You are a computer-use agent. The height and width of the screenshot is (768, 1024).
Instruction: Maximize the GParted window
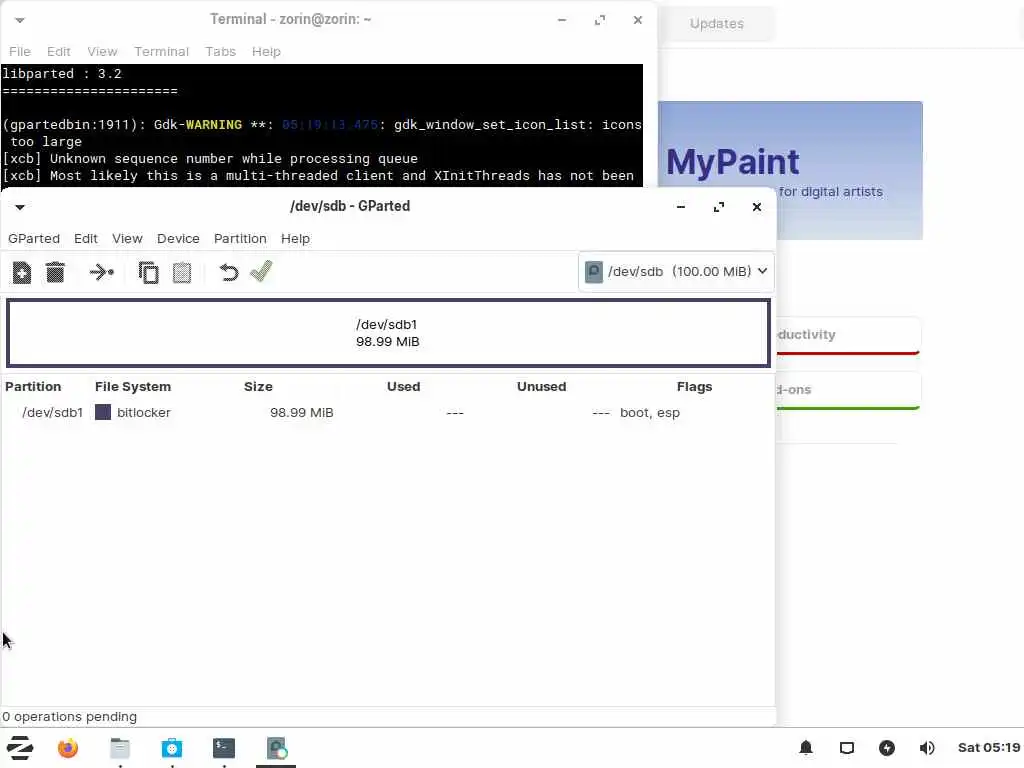(x=718, y=207)
